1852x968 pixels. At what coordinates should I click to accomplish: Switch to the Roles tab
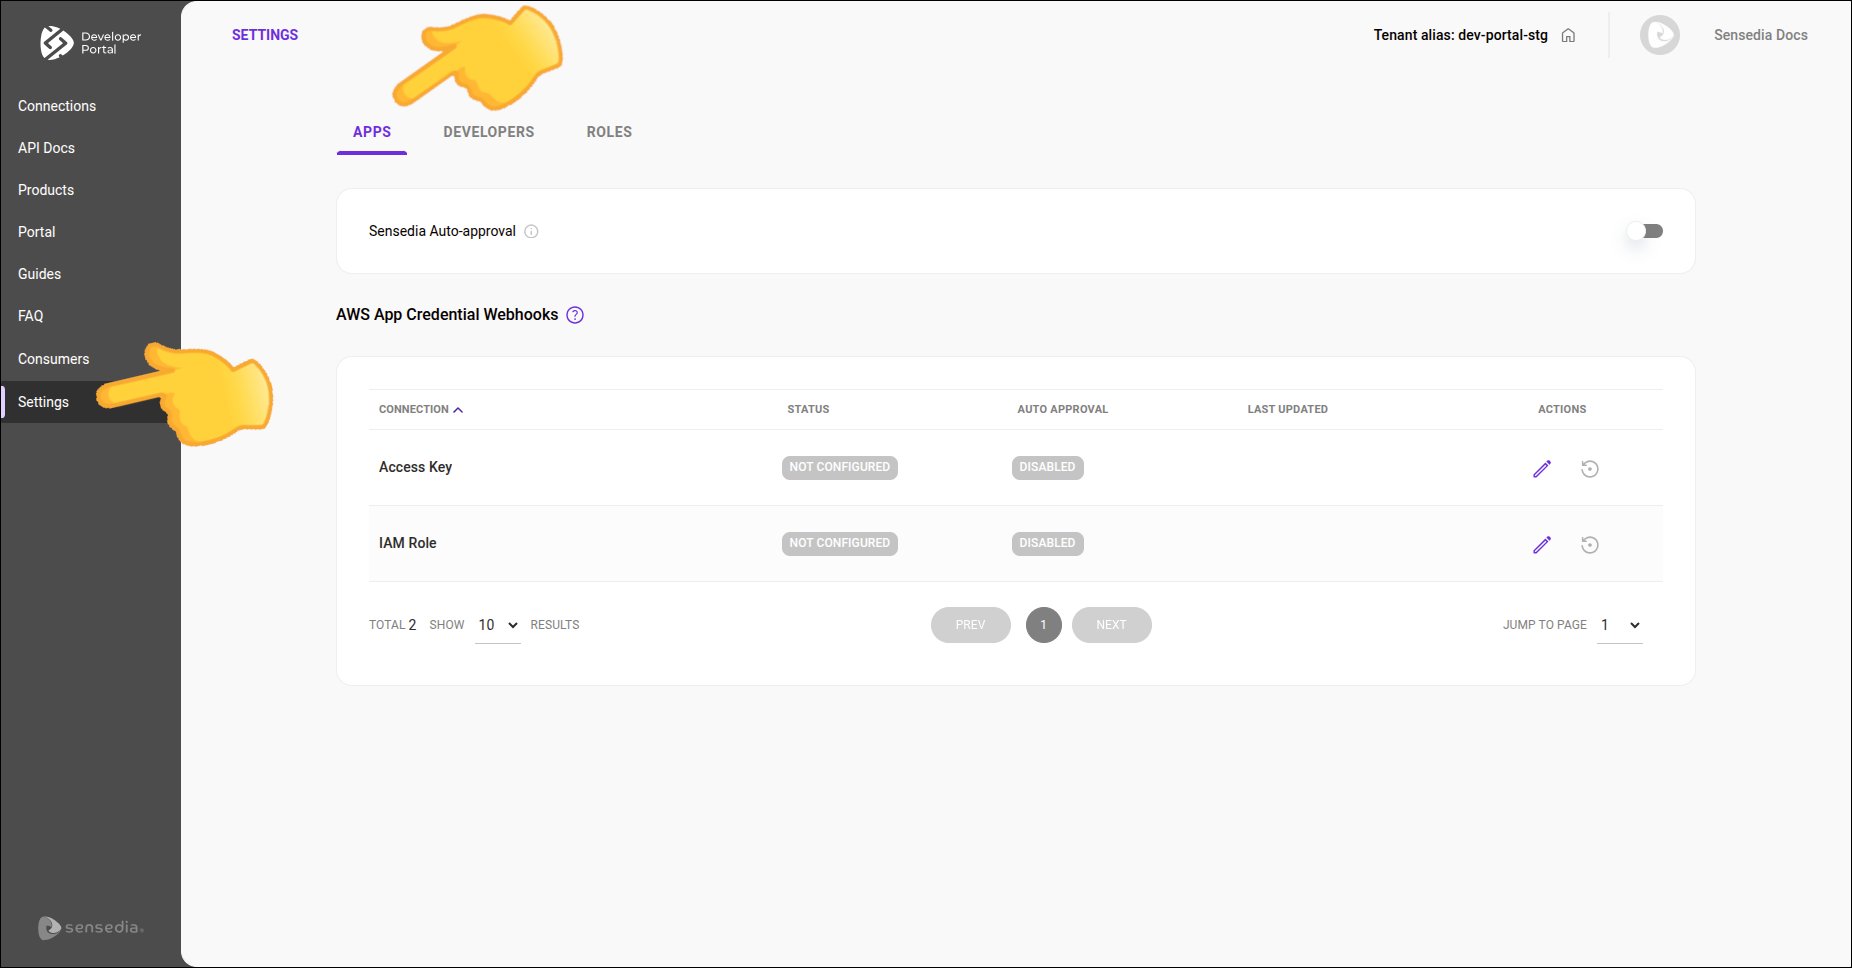click(x=609, y=132)
